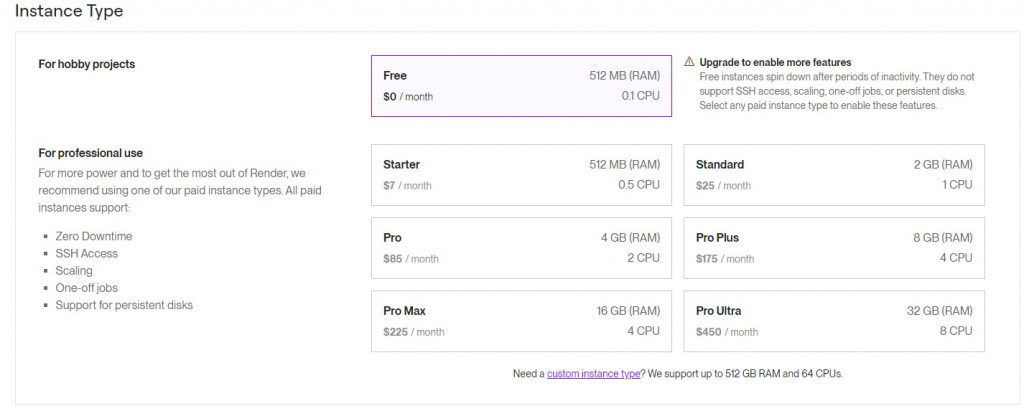Open the custom instance type link
This screenshot has height=411, width=1024.
pos(593,374)
